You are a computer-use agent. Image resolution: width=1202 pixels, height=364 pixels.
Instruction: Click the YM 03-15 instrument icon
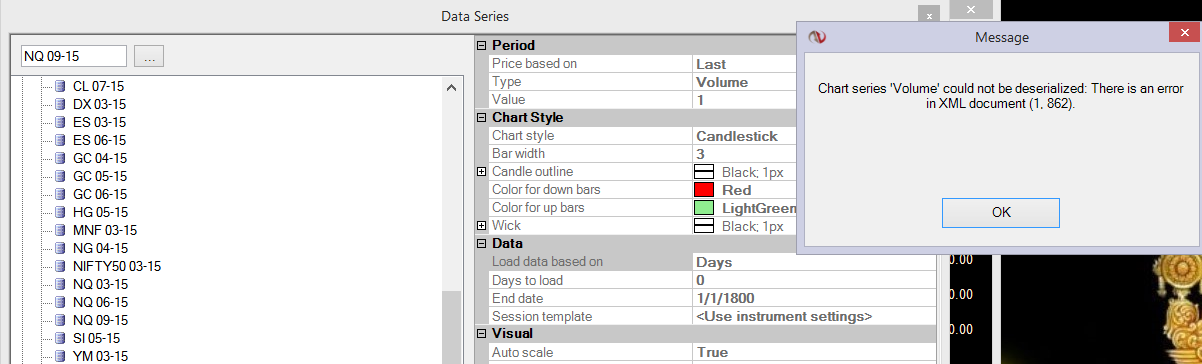[x=61, y=357]
